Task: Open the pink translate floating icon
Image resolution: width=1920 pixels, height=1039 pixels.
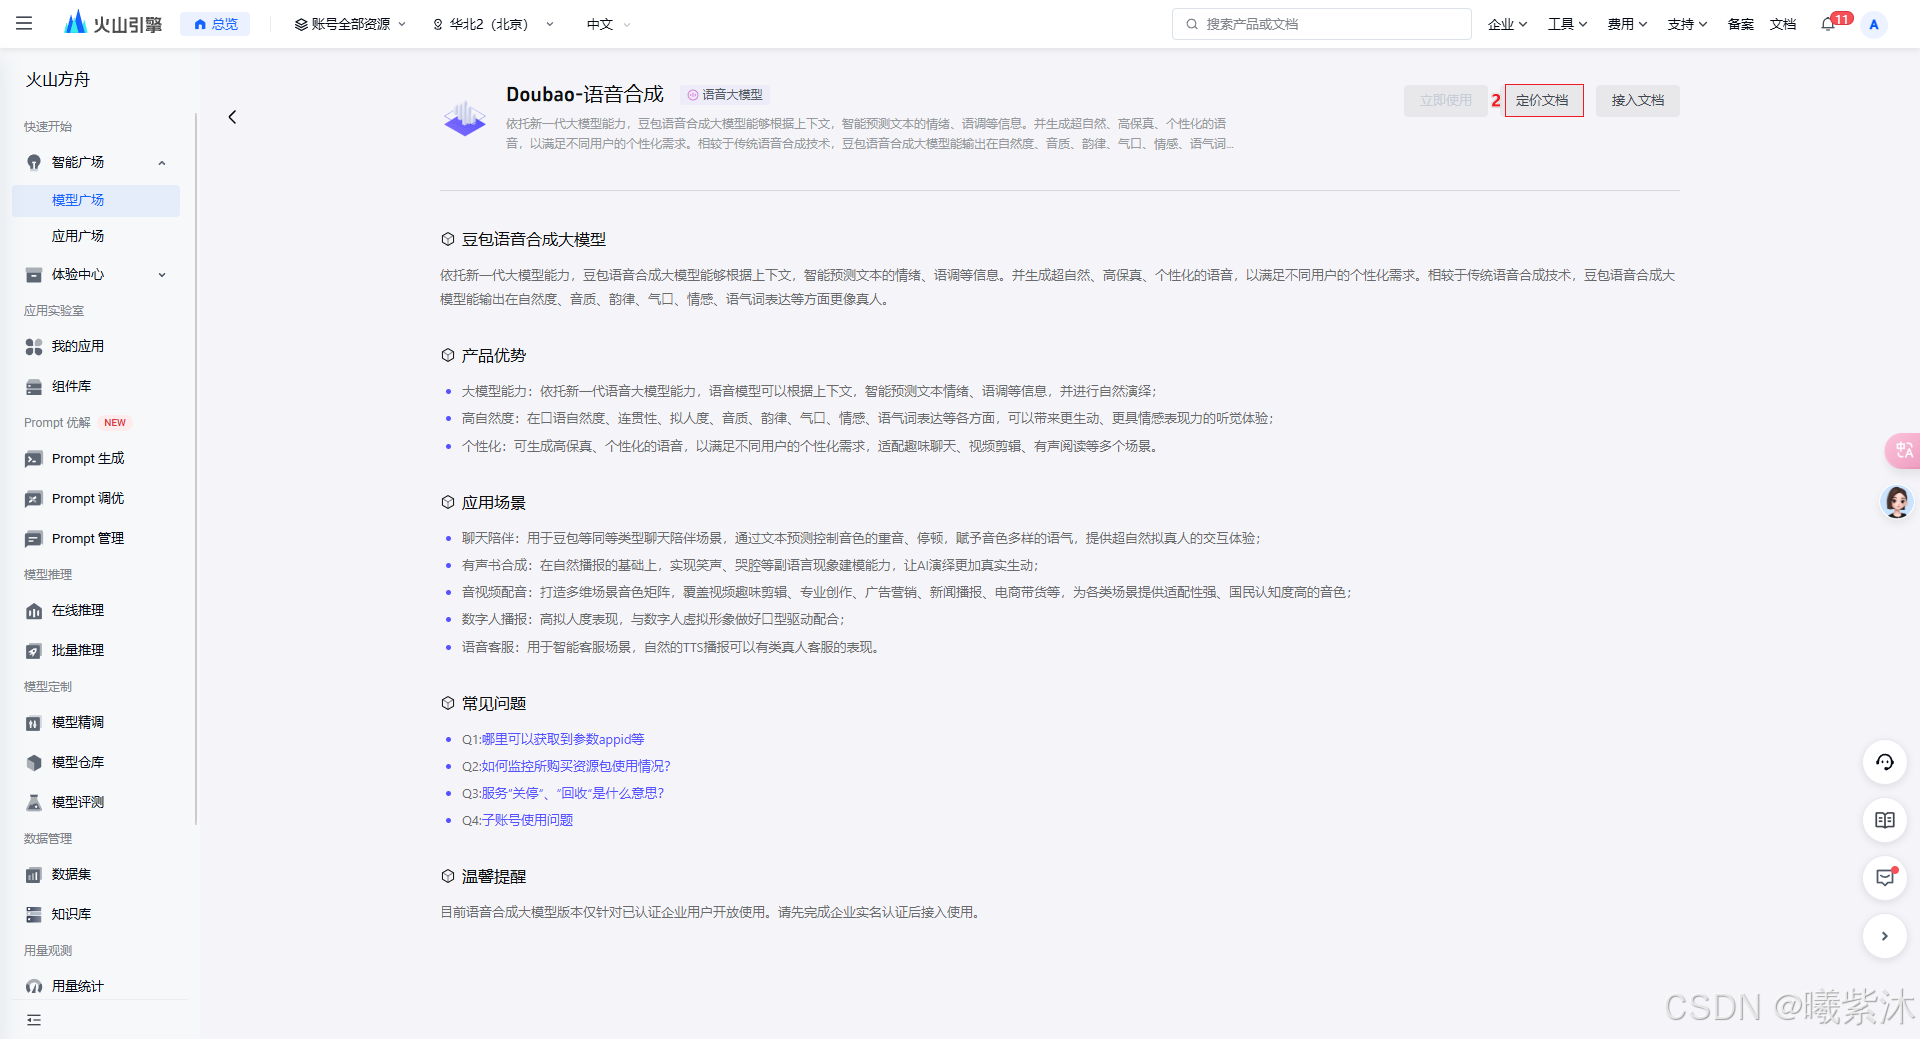Action: click(x=1902, y=450)
